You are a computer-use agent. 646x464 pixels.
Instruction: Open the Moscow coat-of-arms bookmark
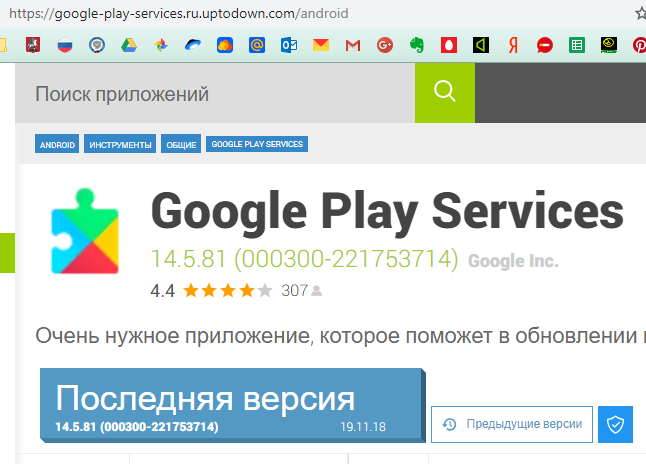(x=33, y=45)
